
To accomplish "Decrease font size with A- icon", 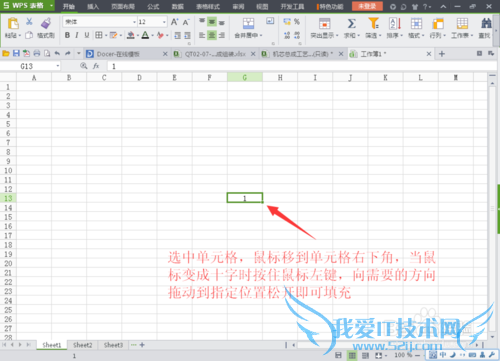I will click(x=186, y=22).
